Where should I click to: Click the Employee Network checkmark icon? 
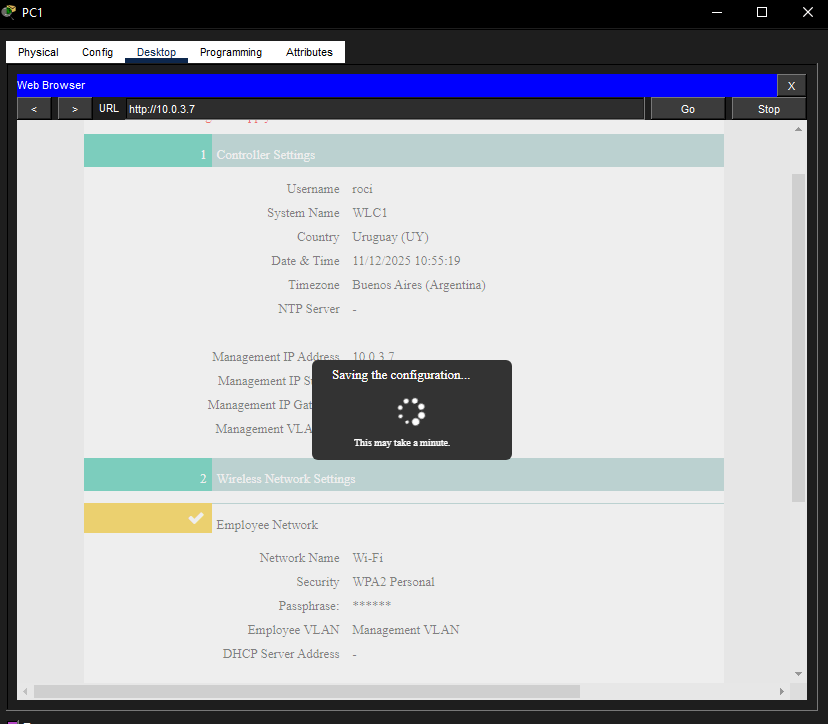pos(197,518)
